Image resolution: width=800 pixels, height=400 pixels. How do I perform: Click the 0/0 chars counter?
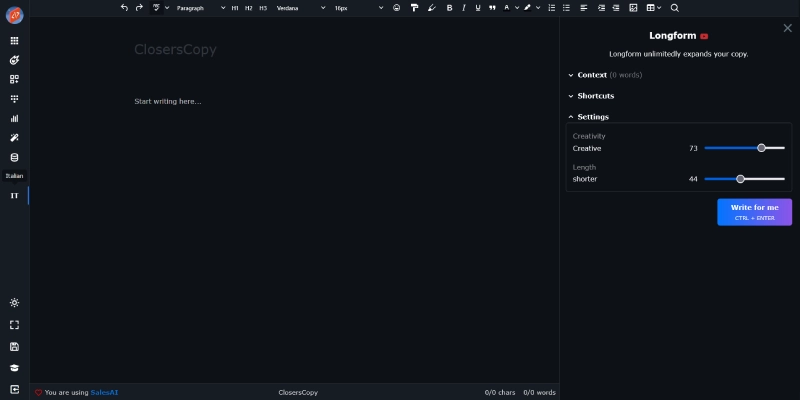[x=500, y=392]
